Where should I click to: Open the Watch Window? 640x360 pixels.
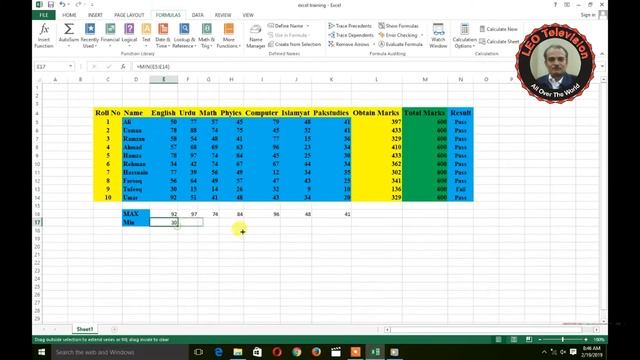tap(438, 36)
